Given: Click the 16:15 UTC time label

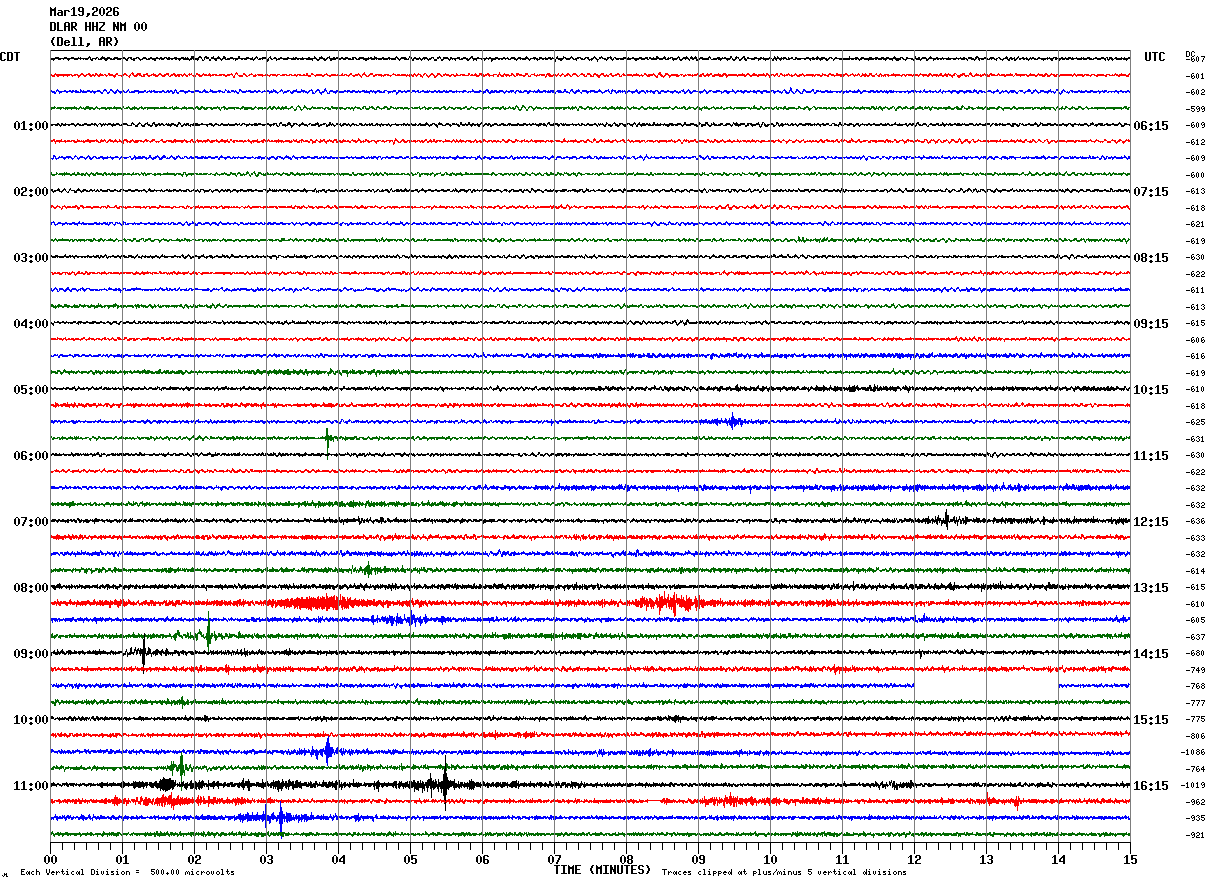Looking at the screenshot, I should tap(1151, 786).
